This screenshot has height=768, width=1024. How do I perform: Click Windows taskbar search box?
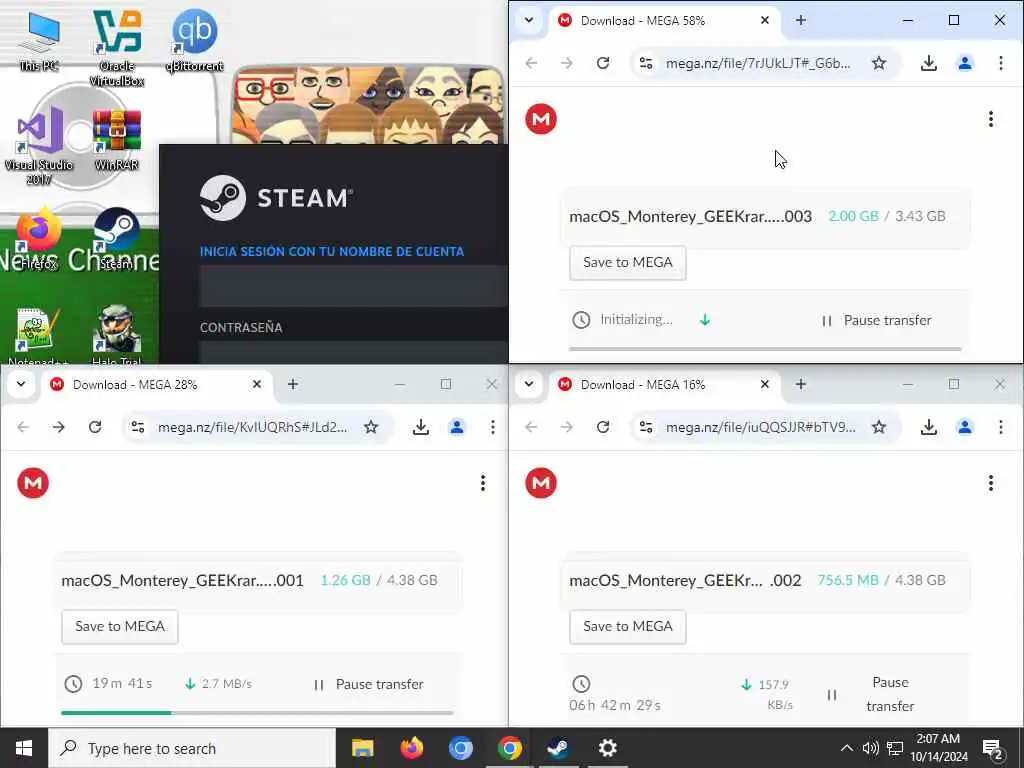192,748
